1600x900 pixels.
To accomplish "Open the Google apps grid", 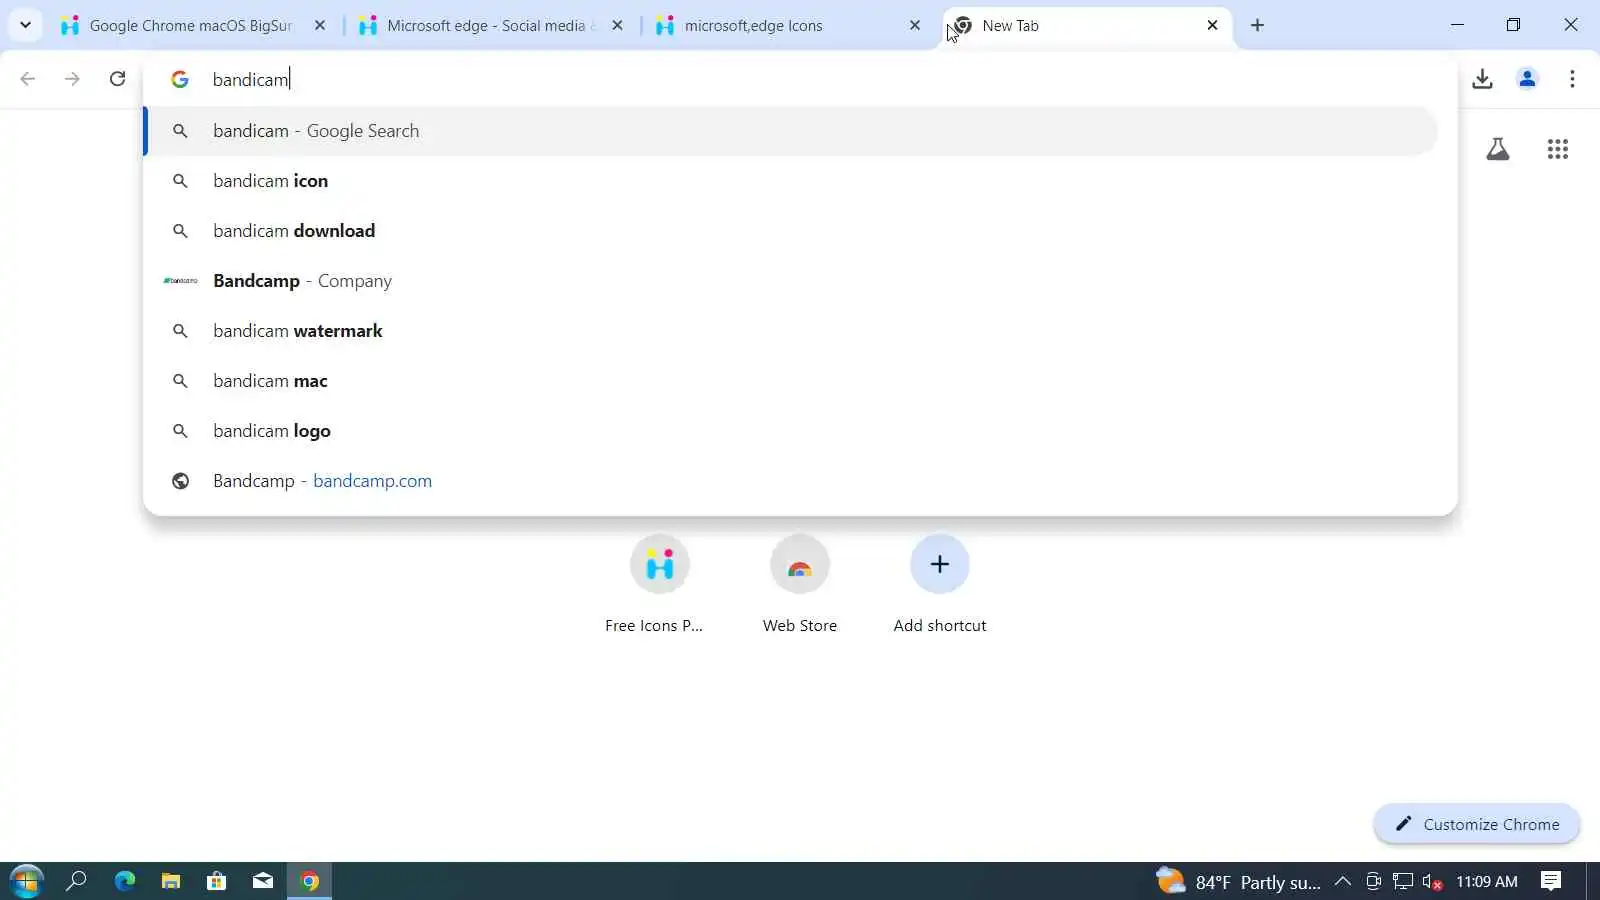I will coord(1557,150).
